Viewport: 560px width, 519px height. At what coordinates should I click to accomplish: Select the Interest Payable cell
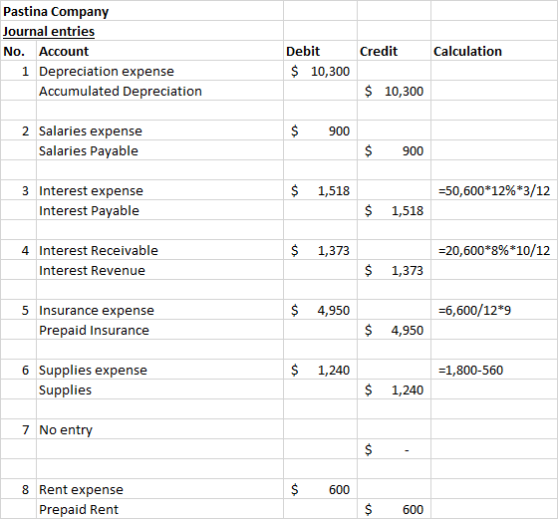(160, 210)
